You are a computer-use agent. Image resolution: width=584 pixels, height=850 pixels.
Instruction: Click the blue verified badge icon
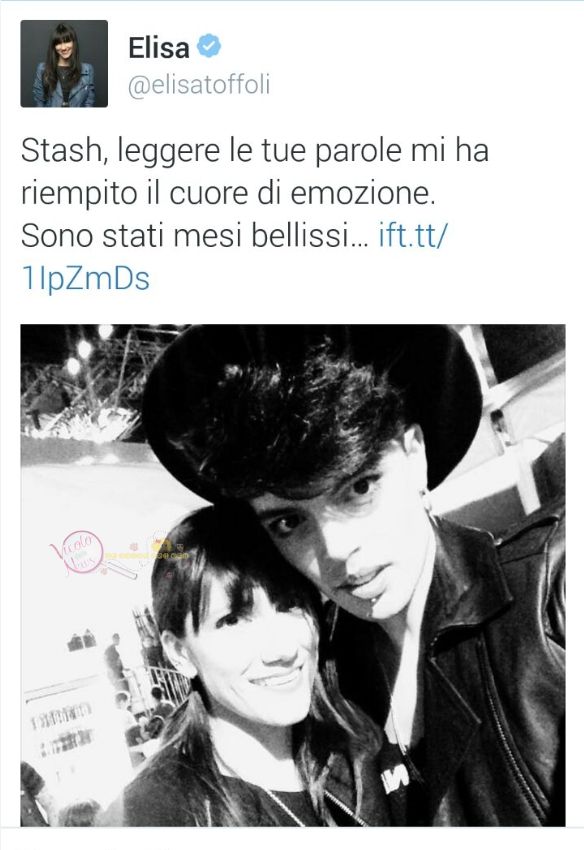click(x=209, y=47)
